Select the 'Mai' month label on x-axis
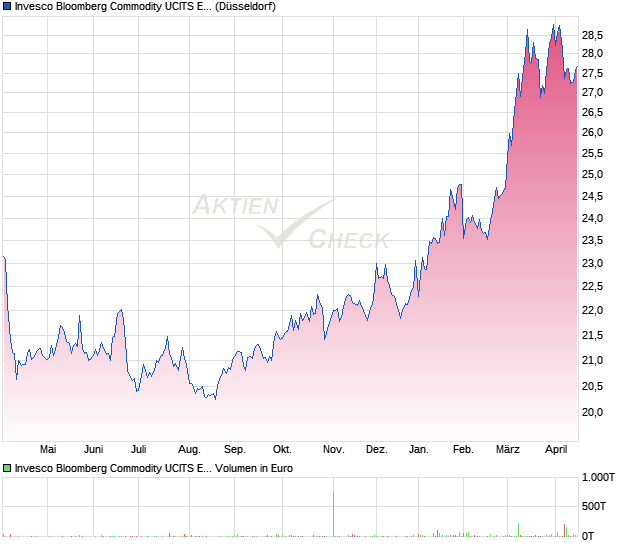The image size is (620, 546). pos(47,449)
